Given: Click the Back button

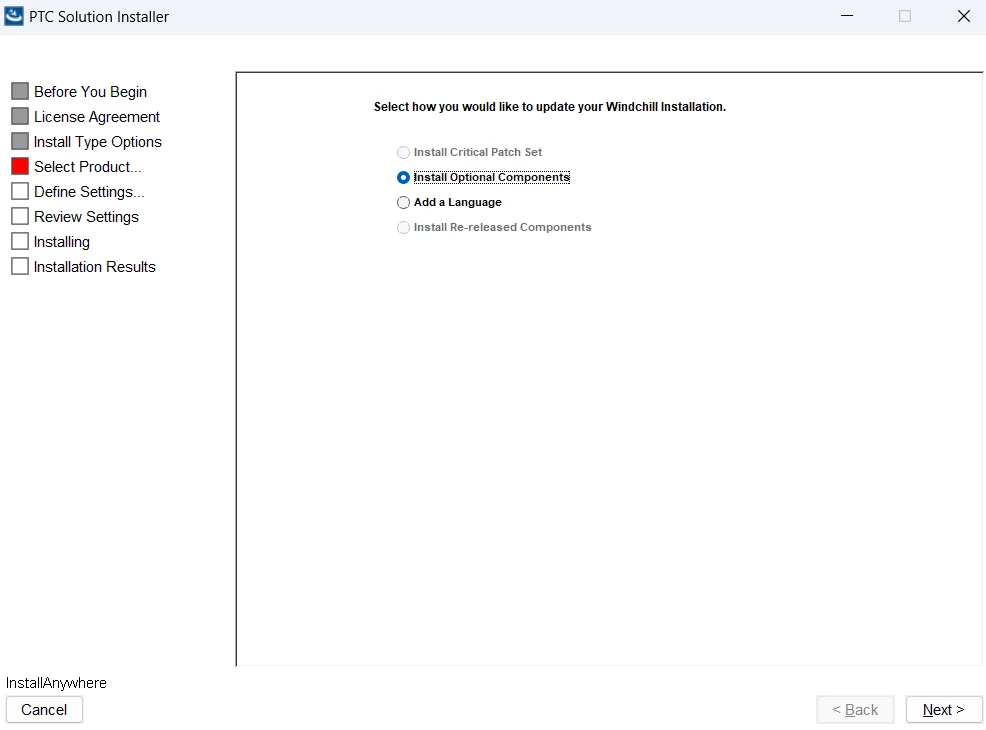Looking at the screenshot, I should click(x=855, y=710).
